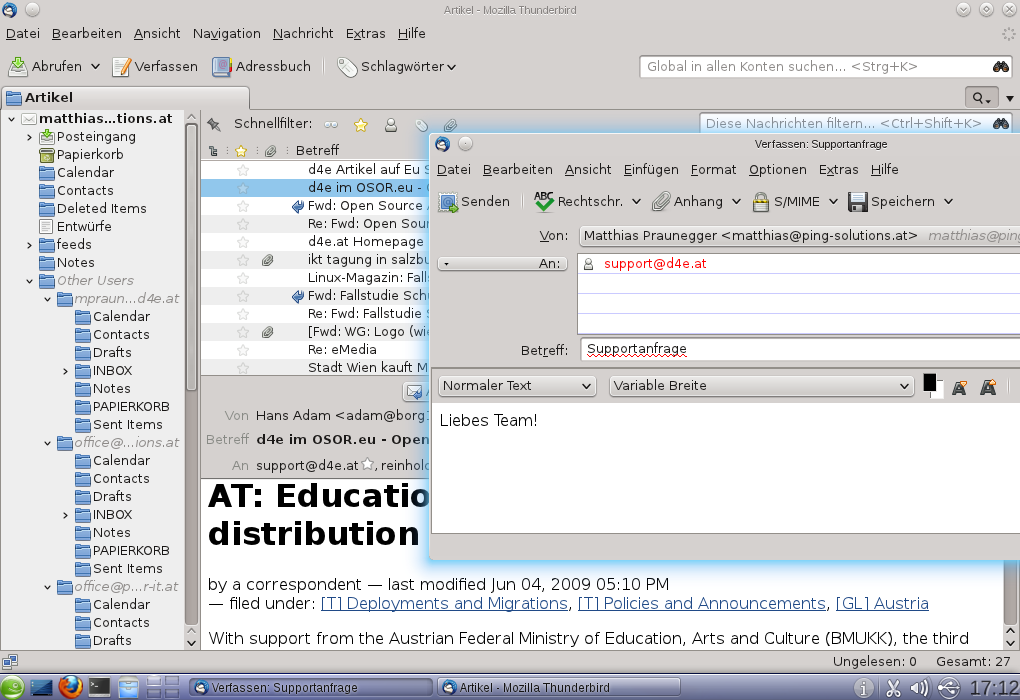
Task: Switch to 'Verfassen: Supportanfrage' taskbar button
Action: [x=311, y=688]
